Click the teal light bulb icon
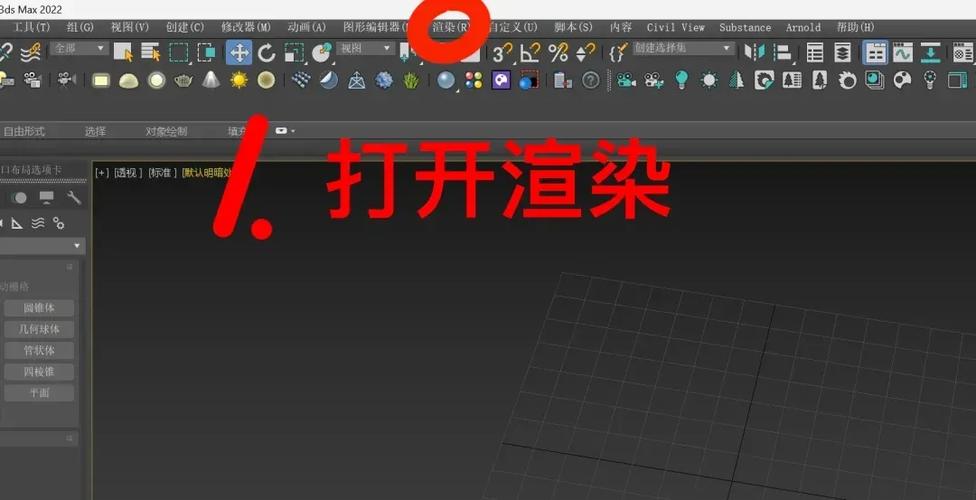Image resolution: width=976 pixels, height=500 pixels. [x=682, y=80]
